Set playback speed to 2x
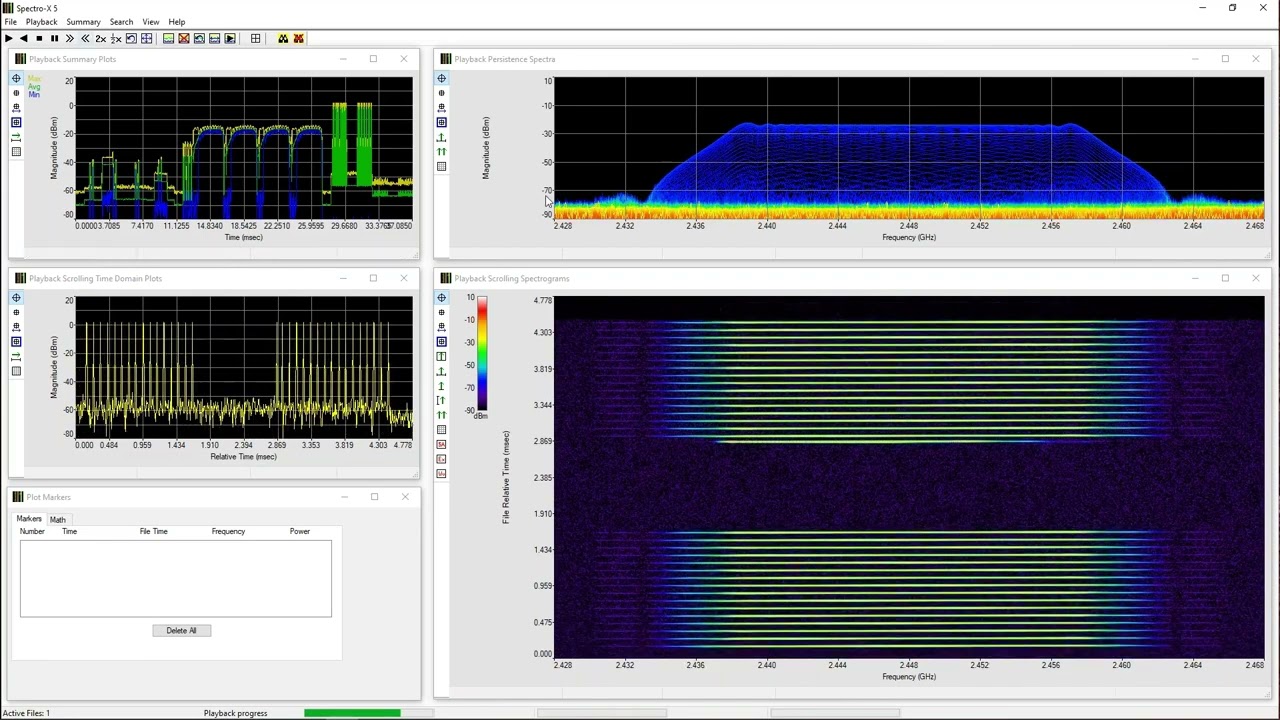This screenshot has height=720, width=1280. click(x=101, y=38)
